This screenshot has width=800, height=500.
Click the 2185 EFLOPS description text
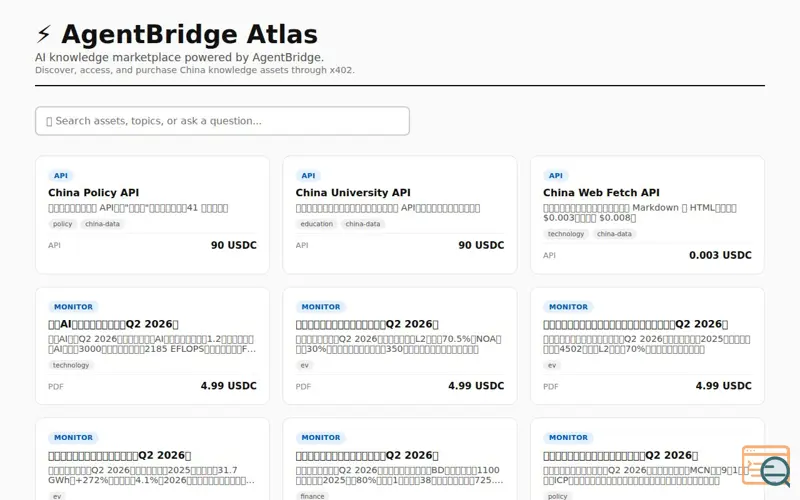point(152,344)
